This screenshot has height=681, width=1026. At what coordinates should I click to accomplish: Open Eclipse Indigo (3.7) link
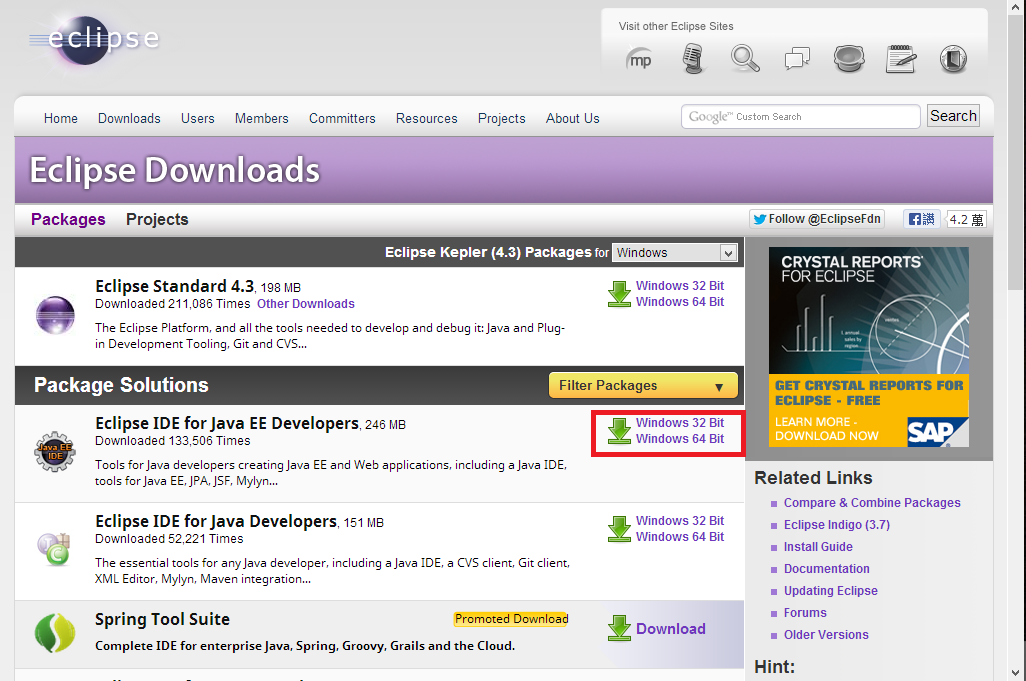click(837, 525)
